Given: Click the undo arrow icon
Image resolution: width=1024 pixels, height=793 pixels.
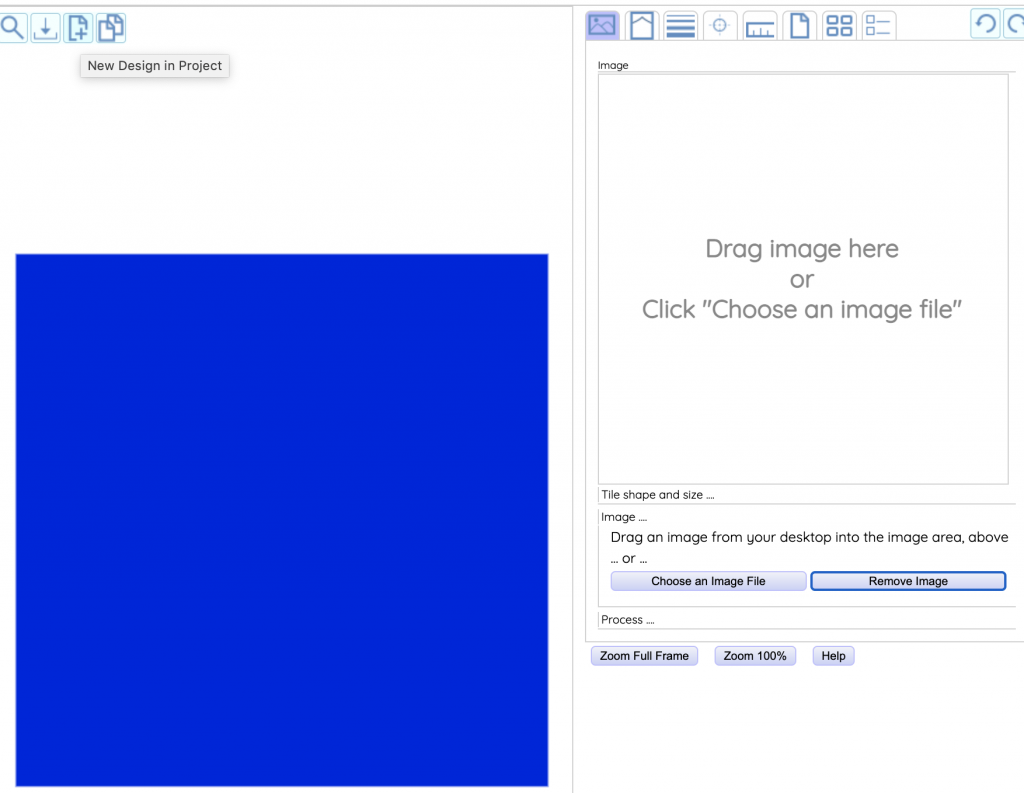Looking at the screenshot, I should tap(985, 24).
